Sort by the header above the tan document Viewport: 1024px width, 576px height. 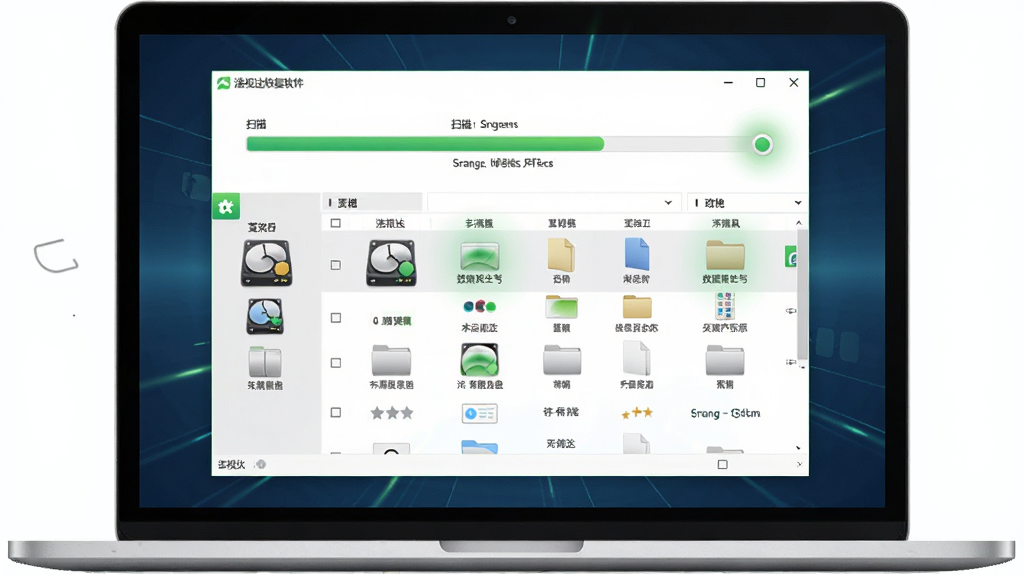point(562,223)
